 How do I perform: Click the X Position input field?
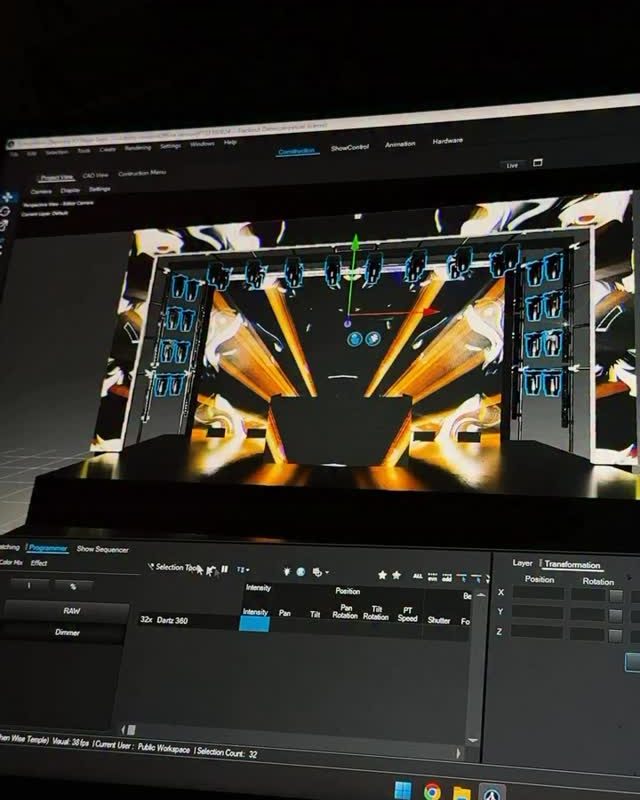pos(538,593)
